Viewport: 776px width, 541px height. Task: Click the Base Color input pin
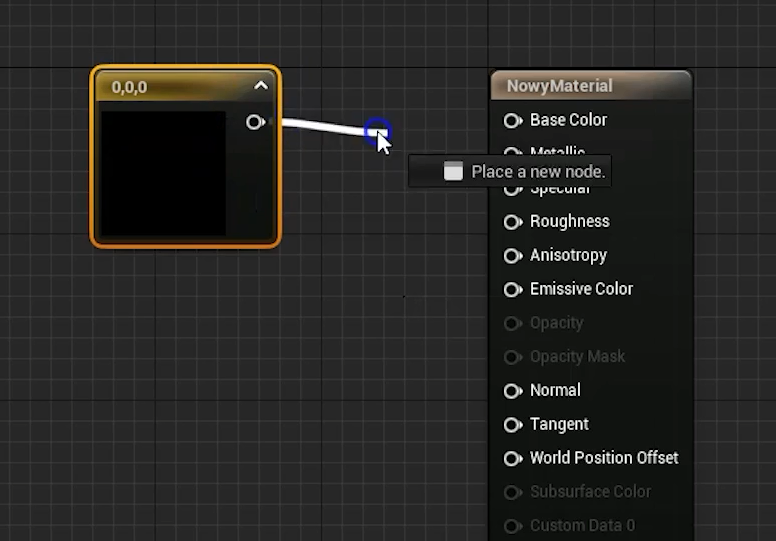pos(512,120)
